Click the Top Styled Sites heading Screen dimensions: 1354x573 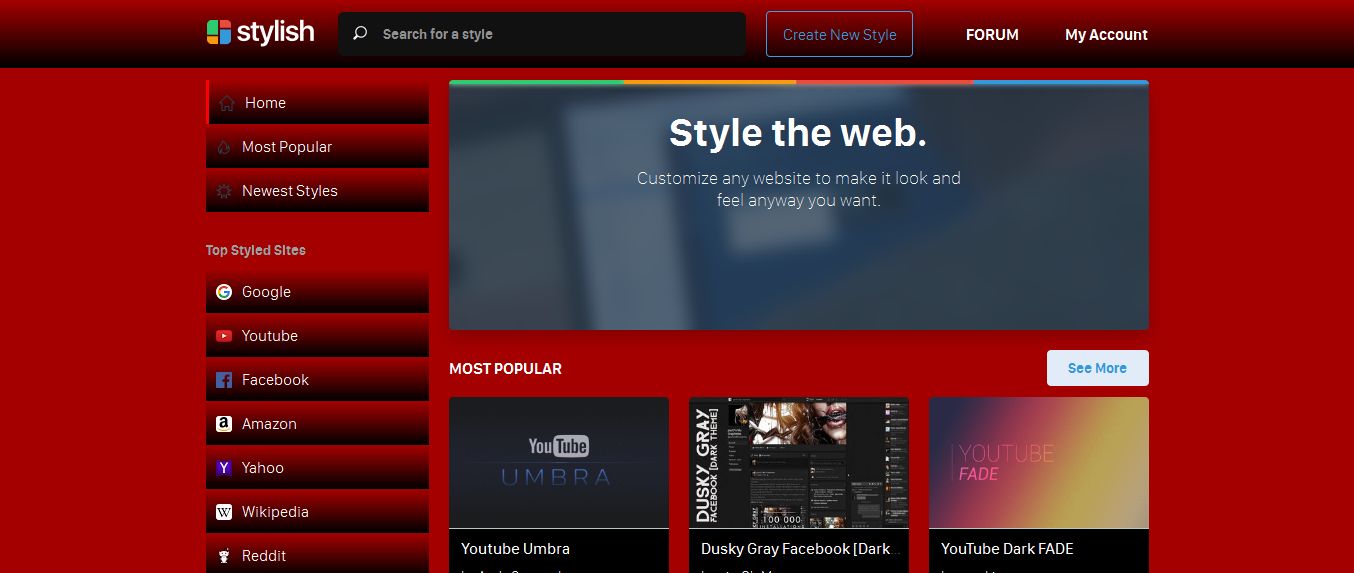pos(256,250)
